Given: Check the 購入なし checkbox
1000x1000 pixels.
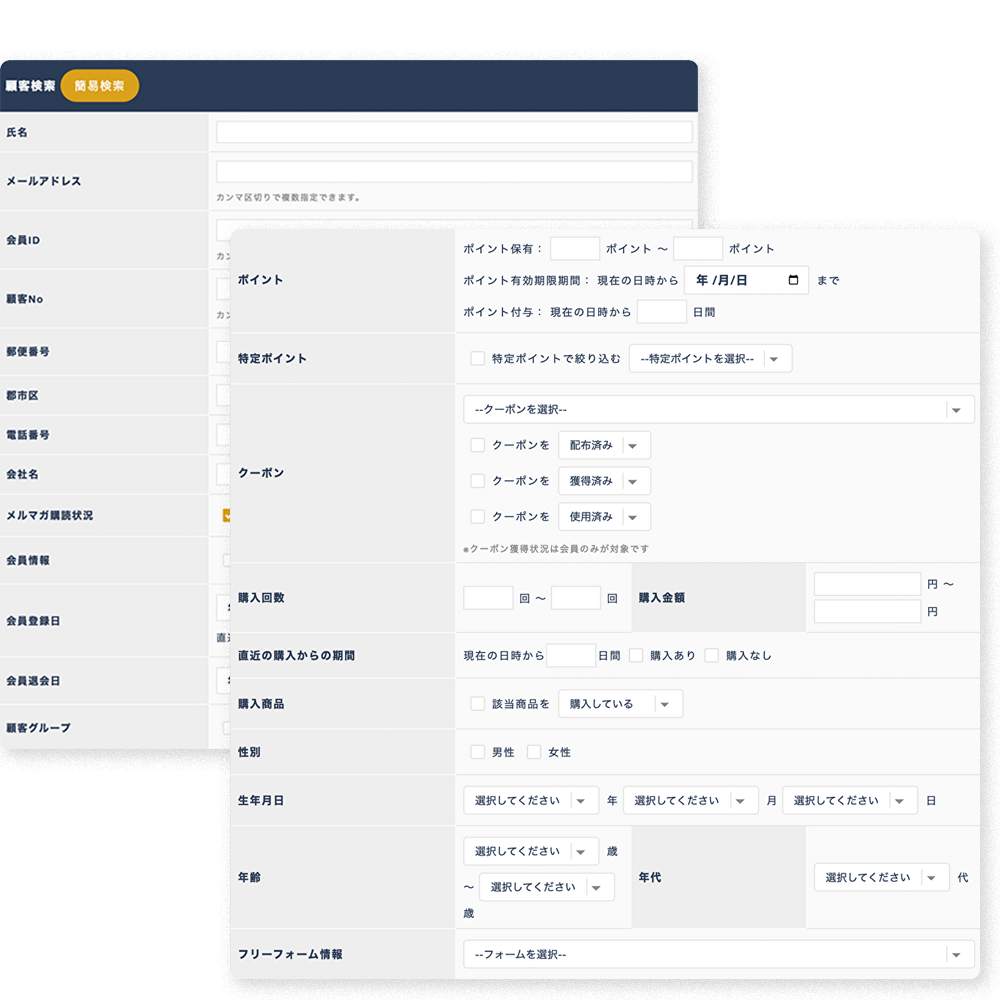Looking at the screenshot, I should point(712,656).
